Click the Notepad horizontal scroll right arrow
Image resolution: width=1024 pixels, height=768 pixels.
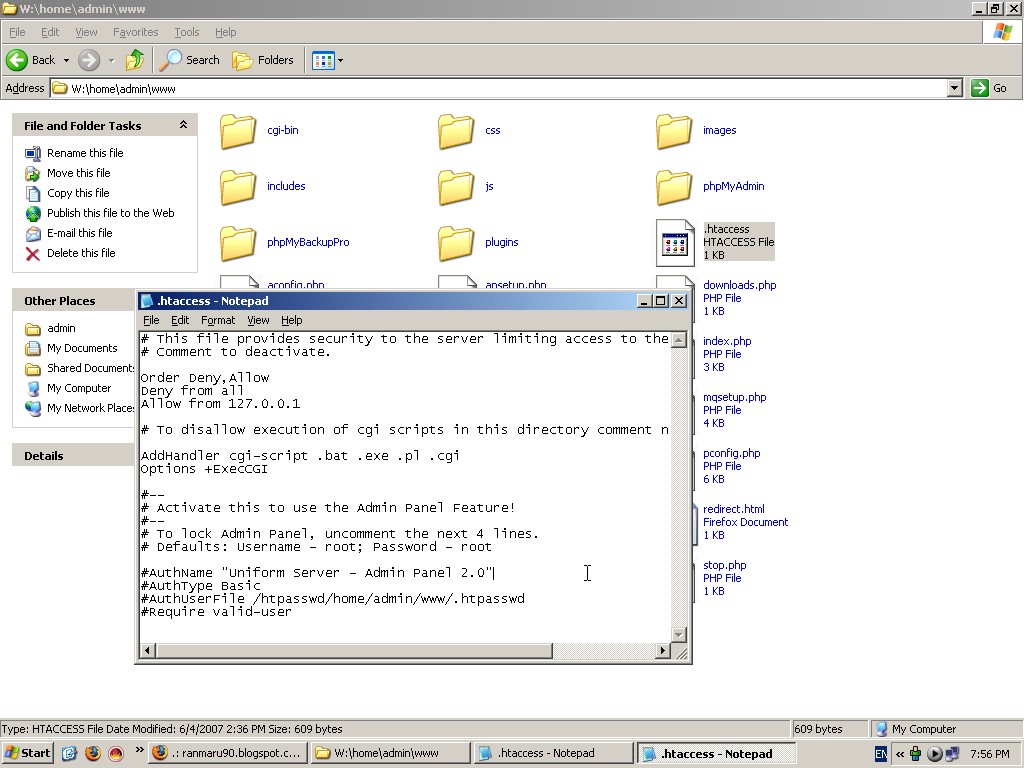coord(663,650)
